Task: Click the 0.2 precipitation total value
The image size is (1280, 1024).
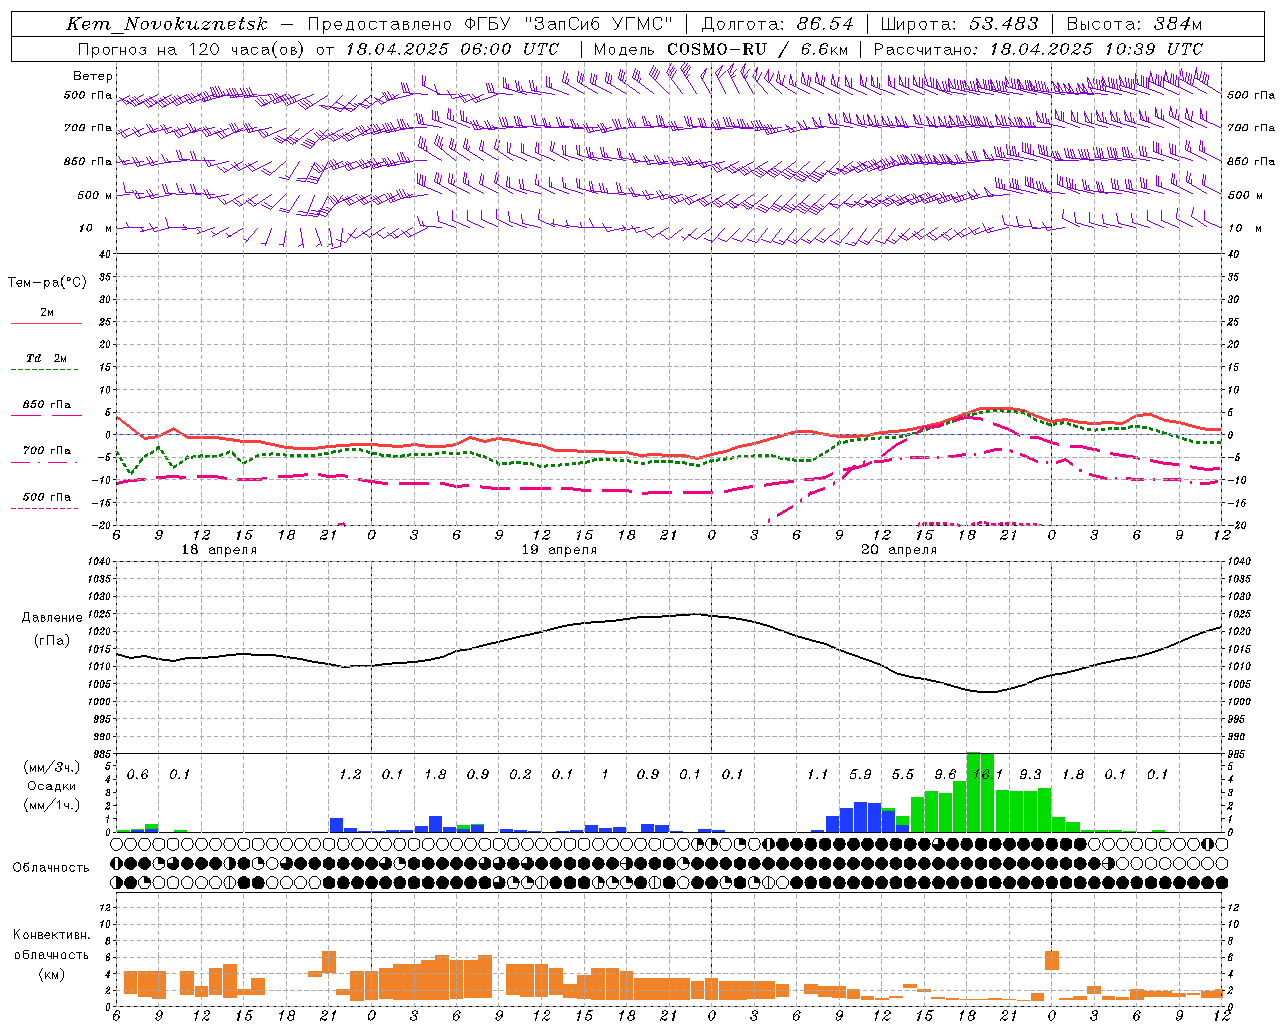Action: click(x=520, y=774)
